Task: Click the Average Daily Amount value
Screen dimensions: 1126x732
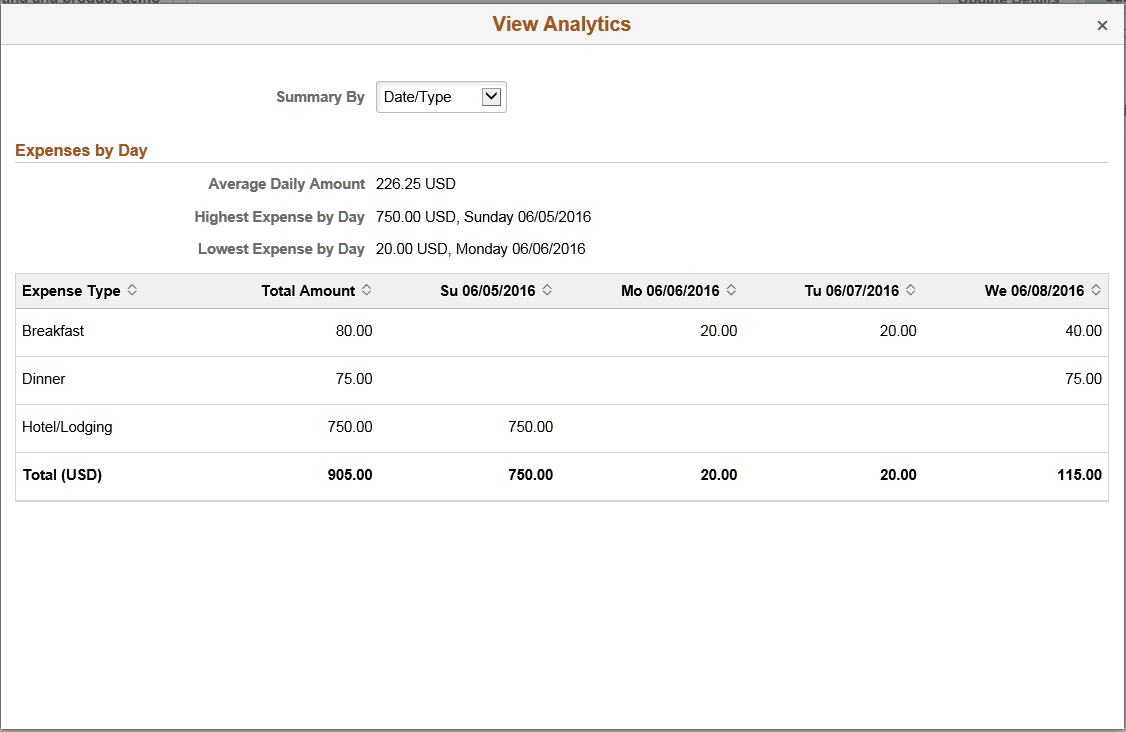Action: 414,183
